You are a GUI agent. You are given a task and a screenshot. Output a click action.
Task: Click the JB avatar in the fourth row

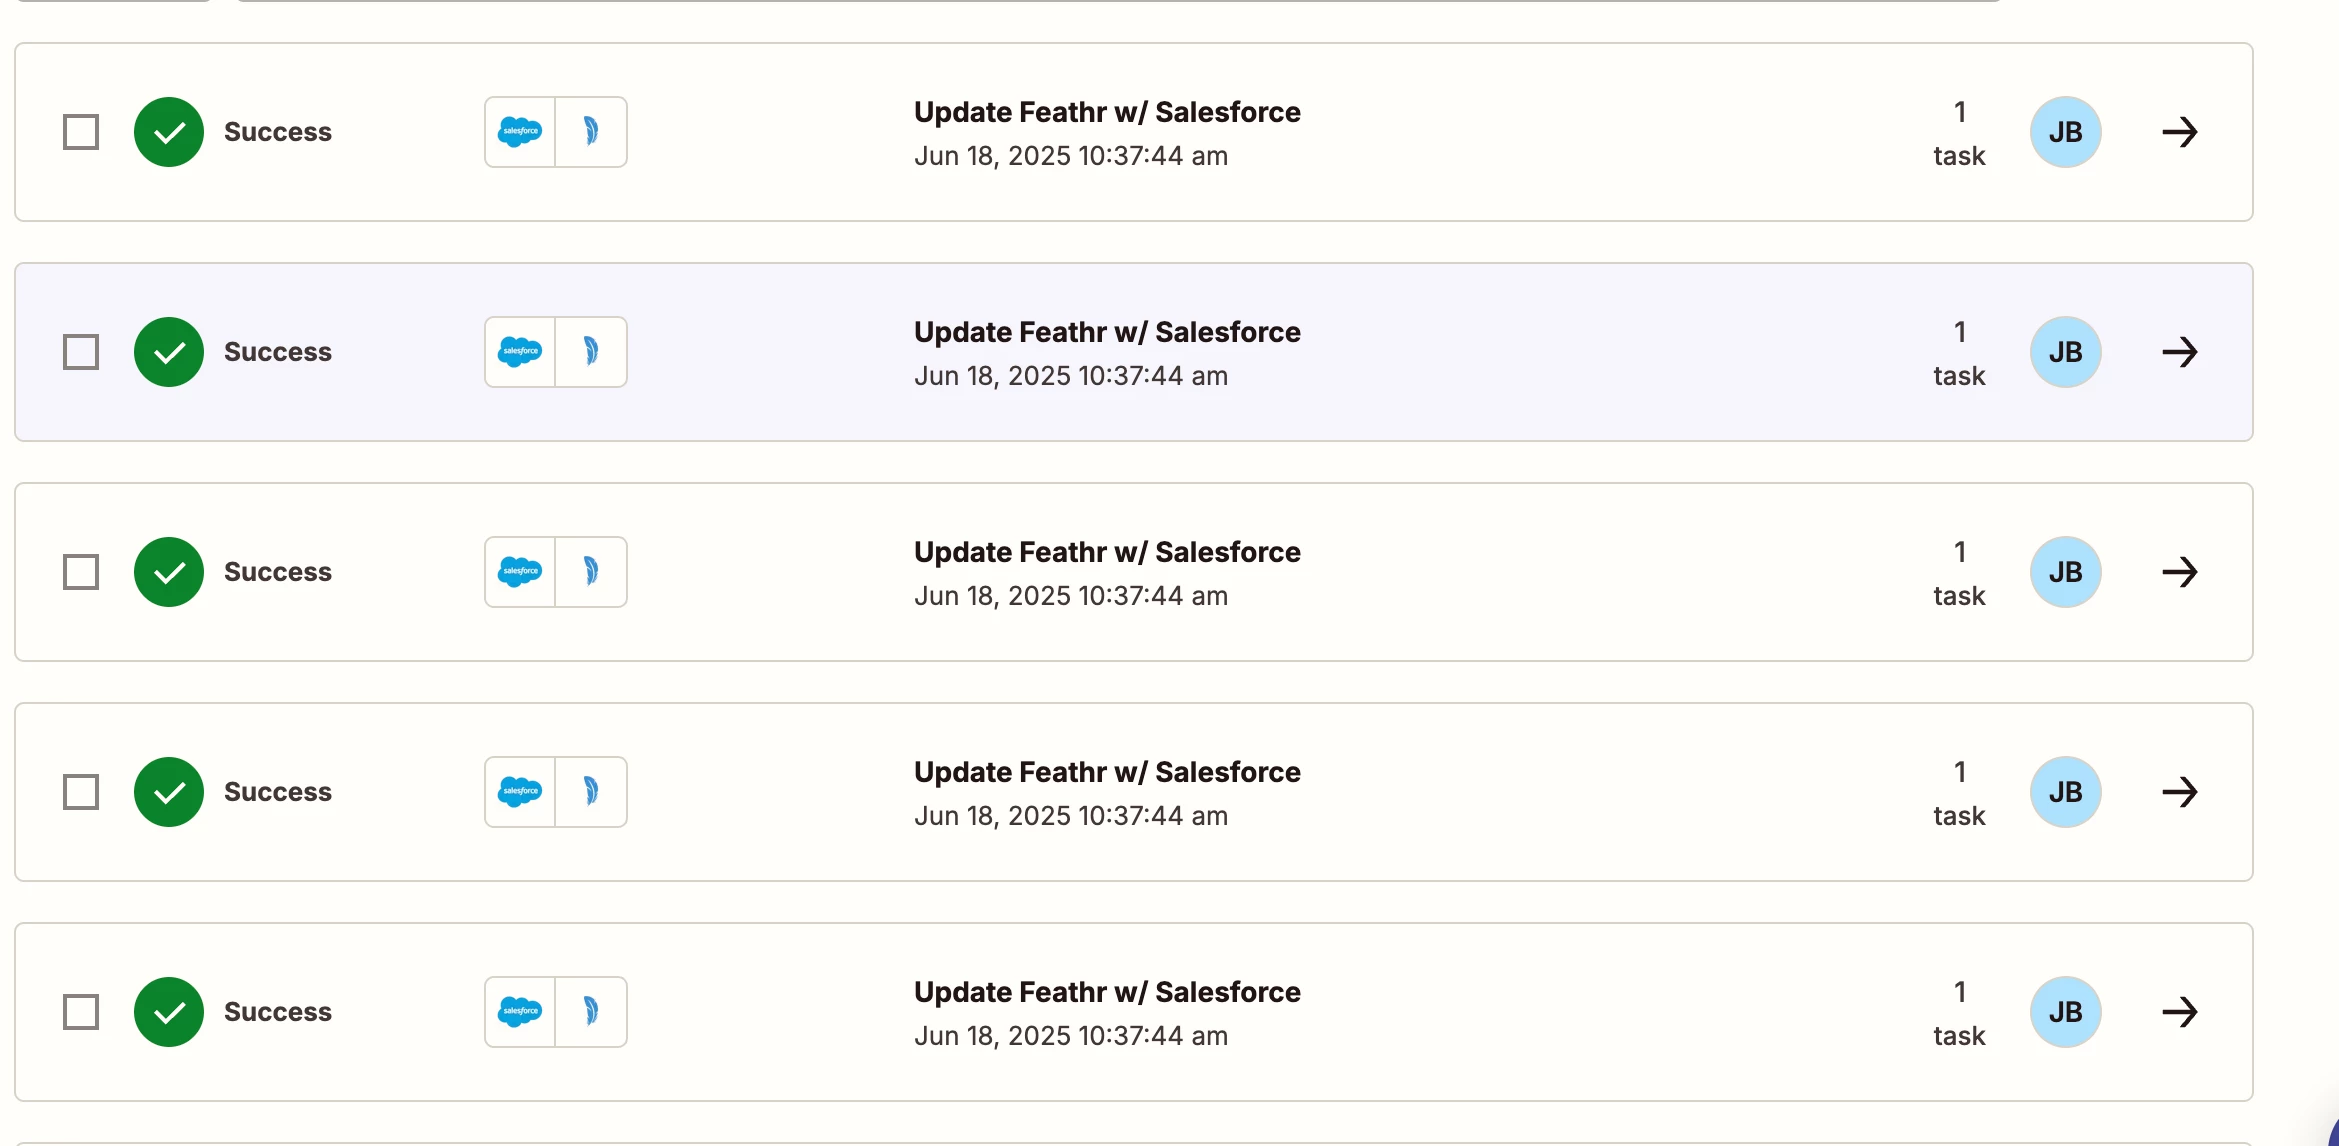pos(2065,792)
